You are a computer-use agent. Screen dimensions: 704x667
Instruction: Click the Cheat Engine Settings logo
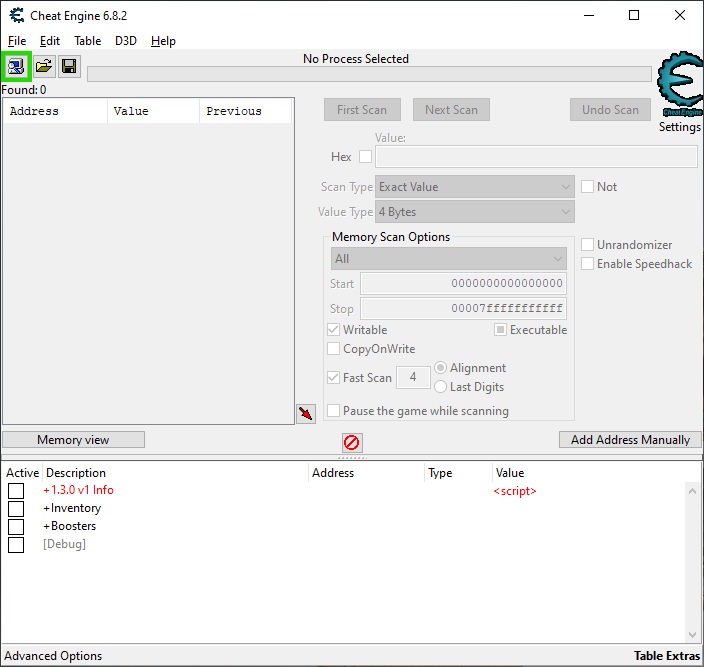(x=680, y=84)
